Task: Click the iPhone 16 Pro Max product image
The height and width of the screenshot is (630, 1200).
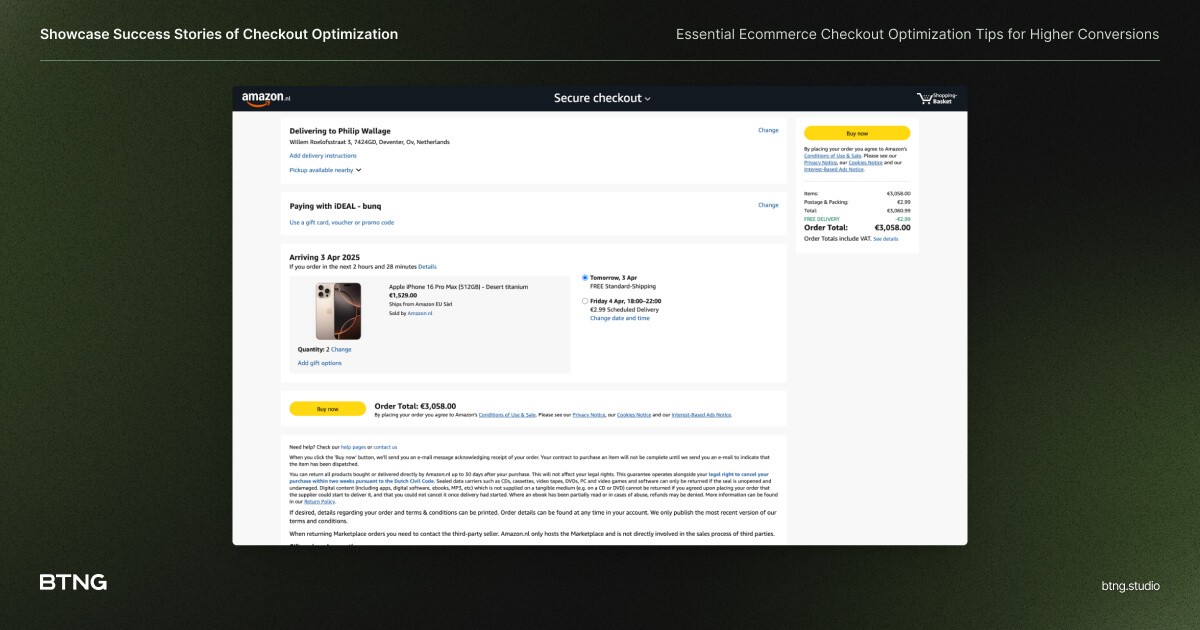Action: tap(338, 311)
